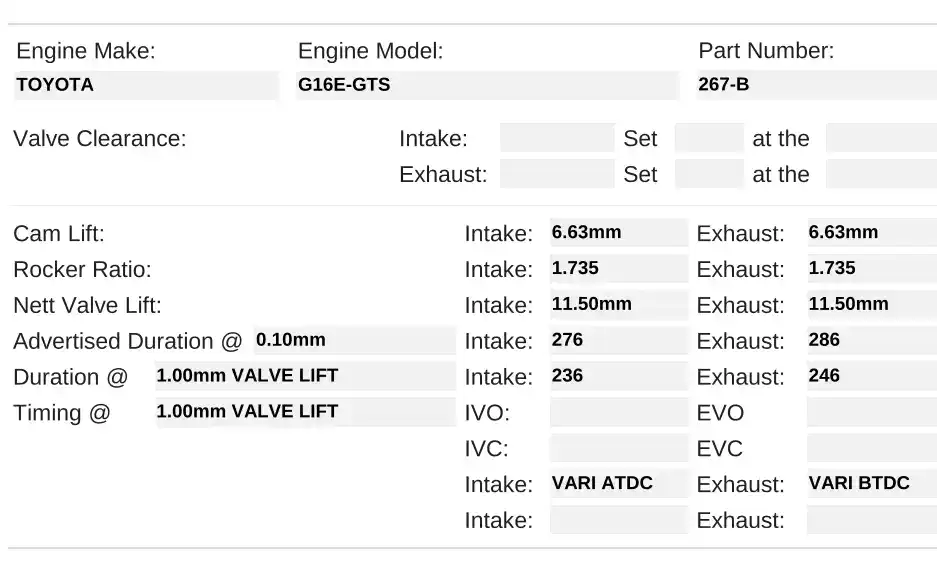Click the Set field beside Exhaust clearance
Viewport: 937px width, 587px height.
[x=709, y=174]
